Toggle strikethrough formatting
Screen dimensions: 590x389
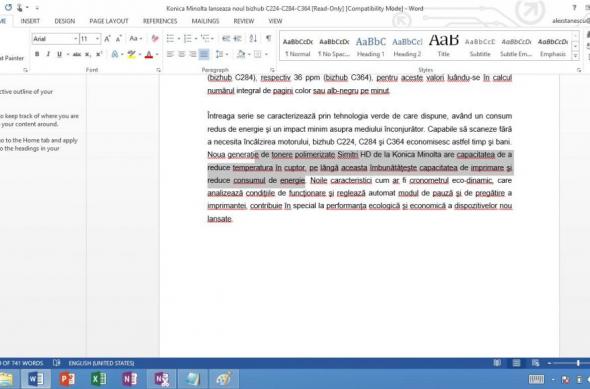tap(77, 54)
